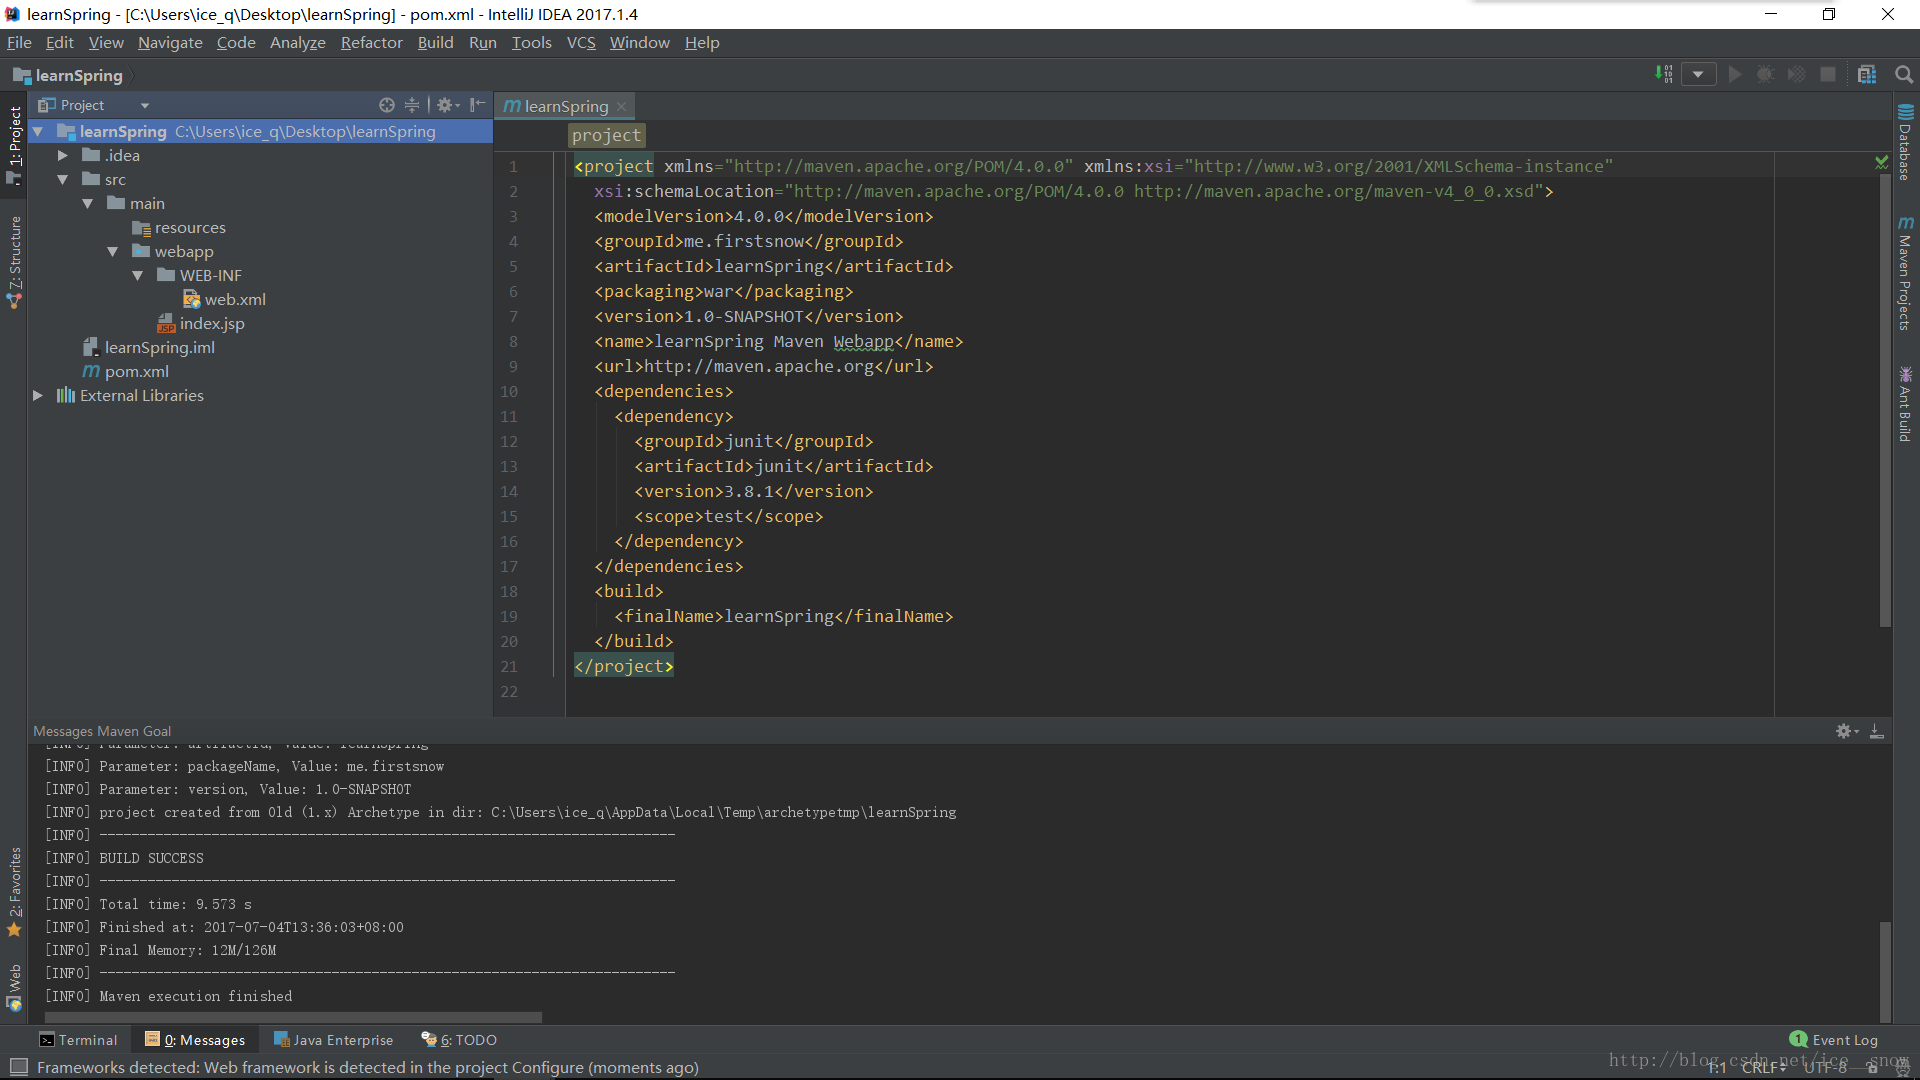Screen dimensions: 1920x1080
Task: Open the Java Enterprise tool window
Action: pos(334,1040)
